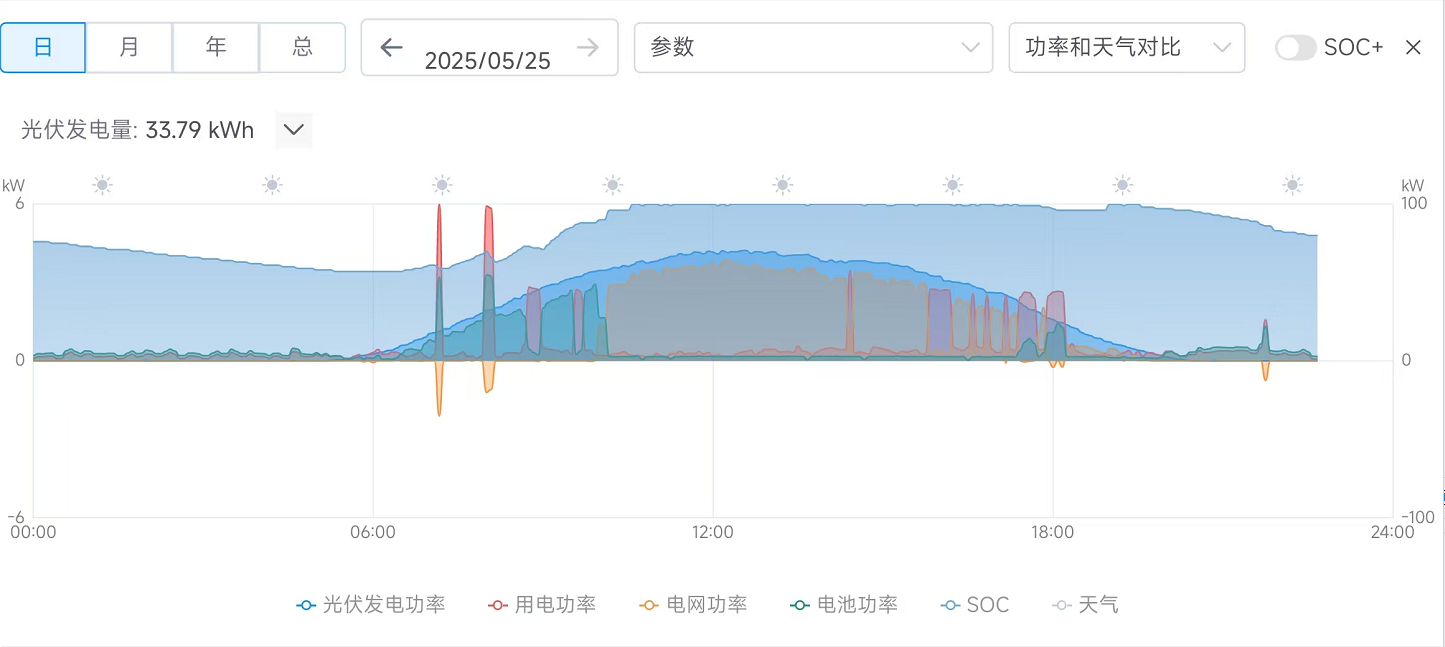Click the last sun weather icon
1445x647 pixels.
click(1293, 185)
